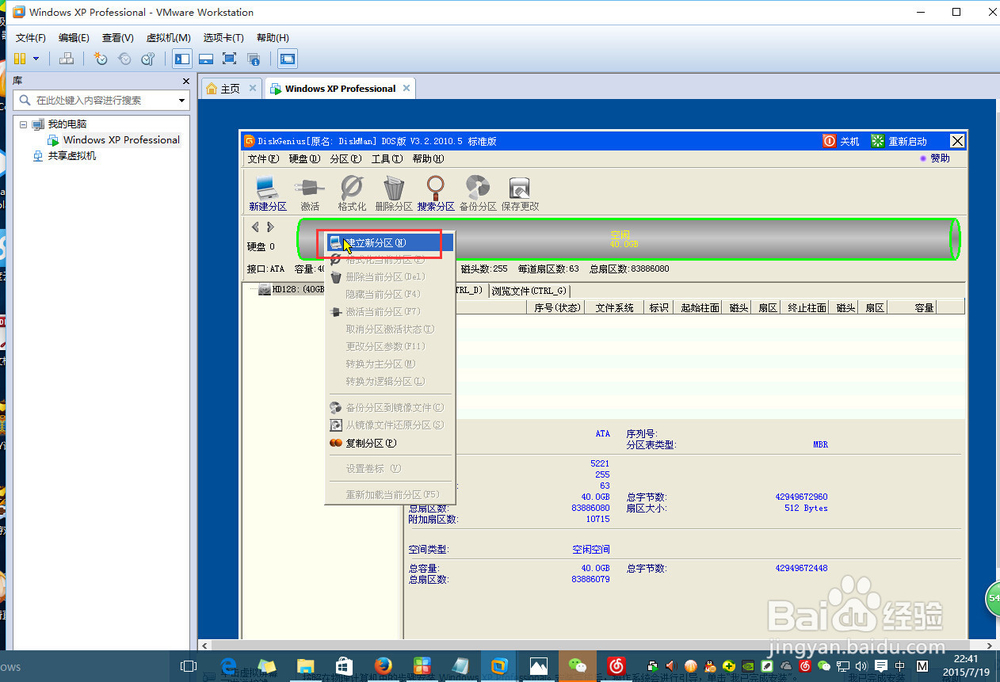The image size is (1000, 682).
Task: Open the library search box dropdown arrow
Action: coord(181,100)
